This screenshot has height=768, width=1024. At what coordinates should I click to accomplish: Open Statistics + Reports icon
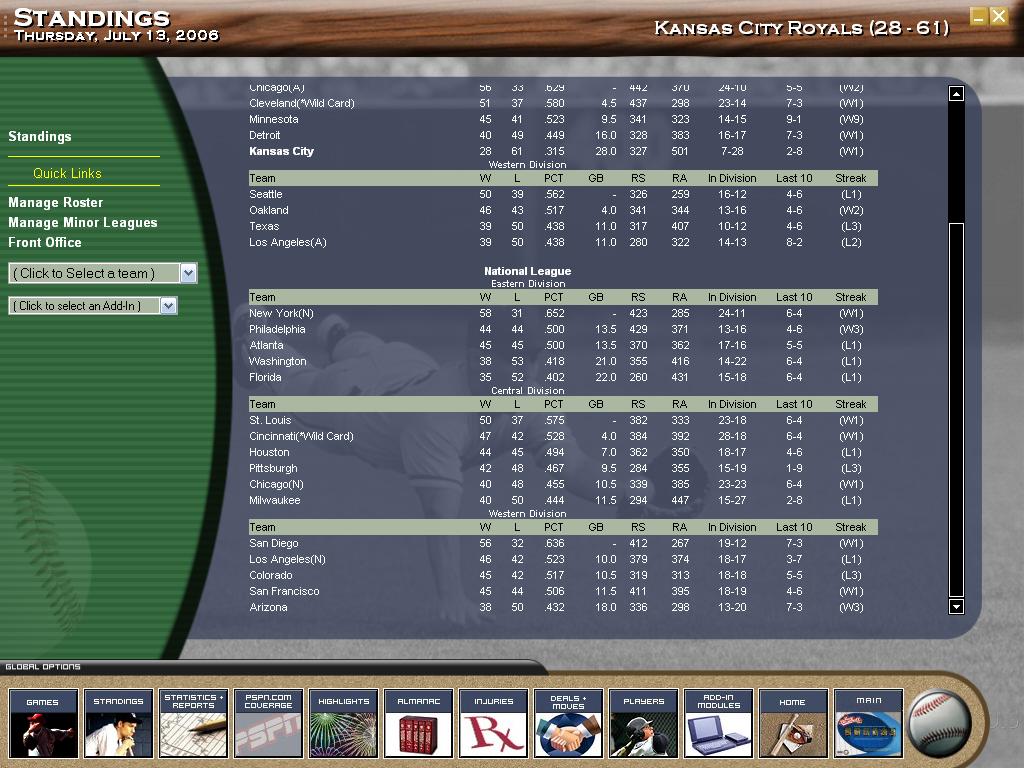click(x=193, y=723)
